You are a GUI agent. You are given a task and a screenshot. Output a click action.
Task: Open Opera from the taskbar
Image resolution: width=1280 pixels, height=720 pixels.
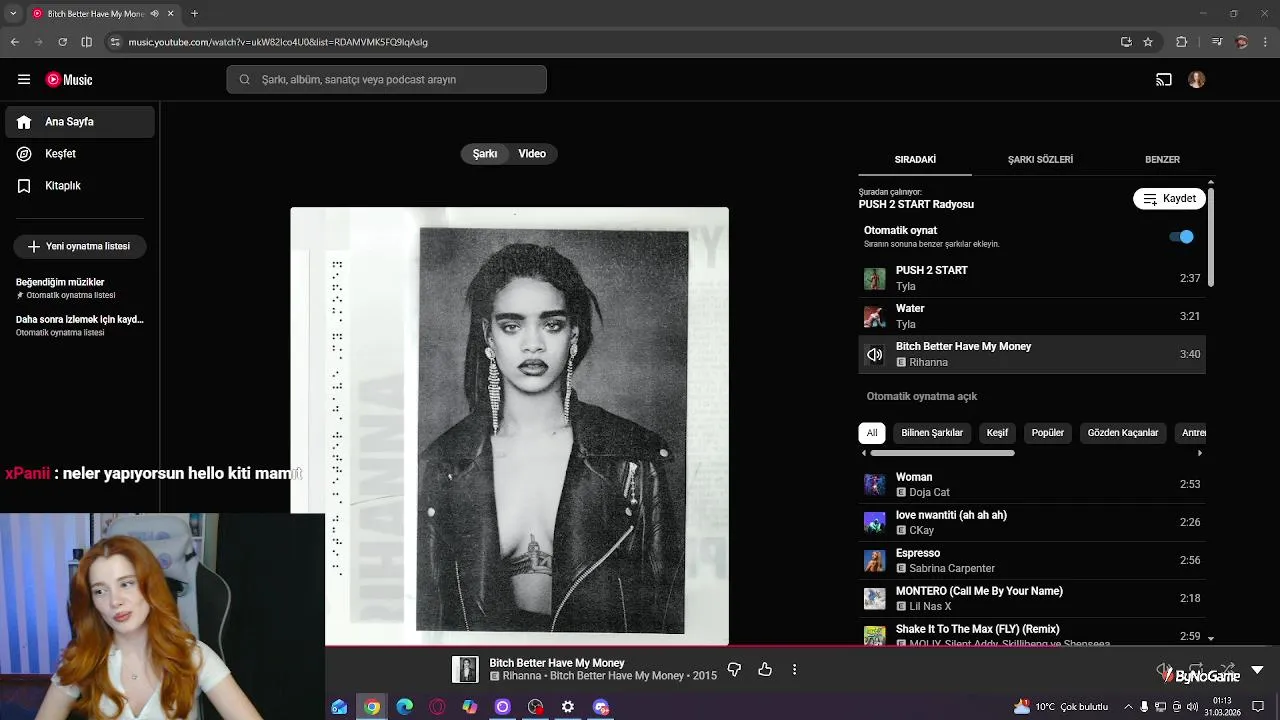437,707
